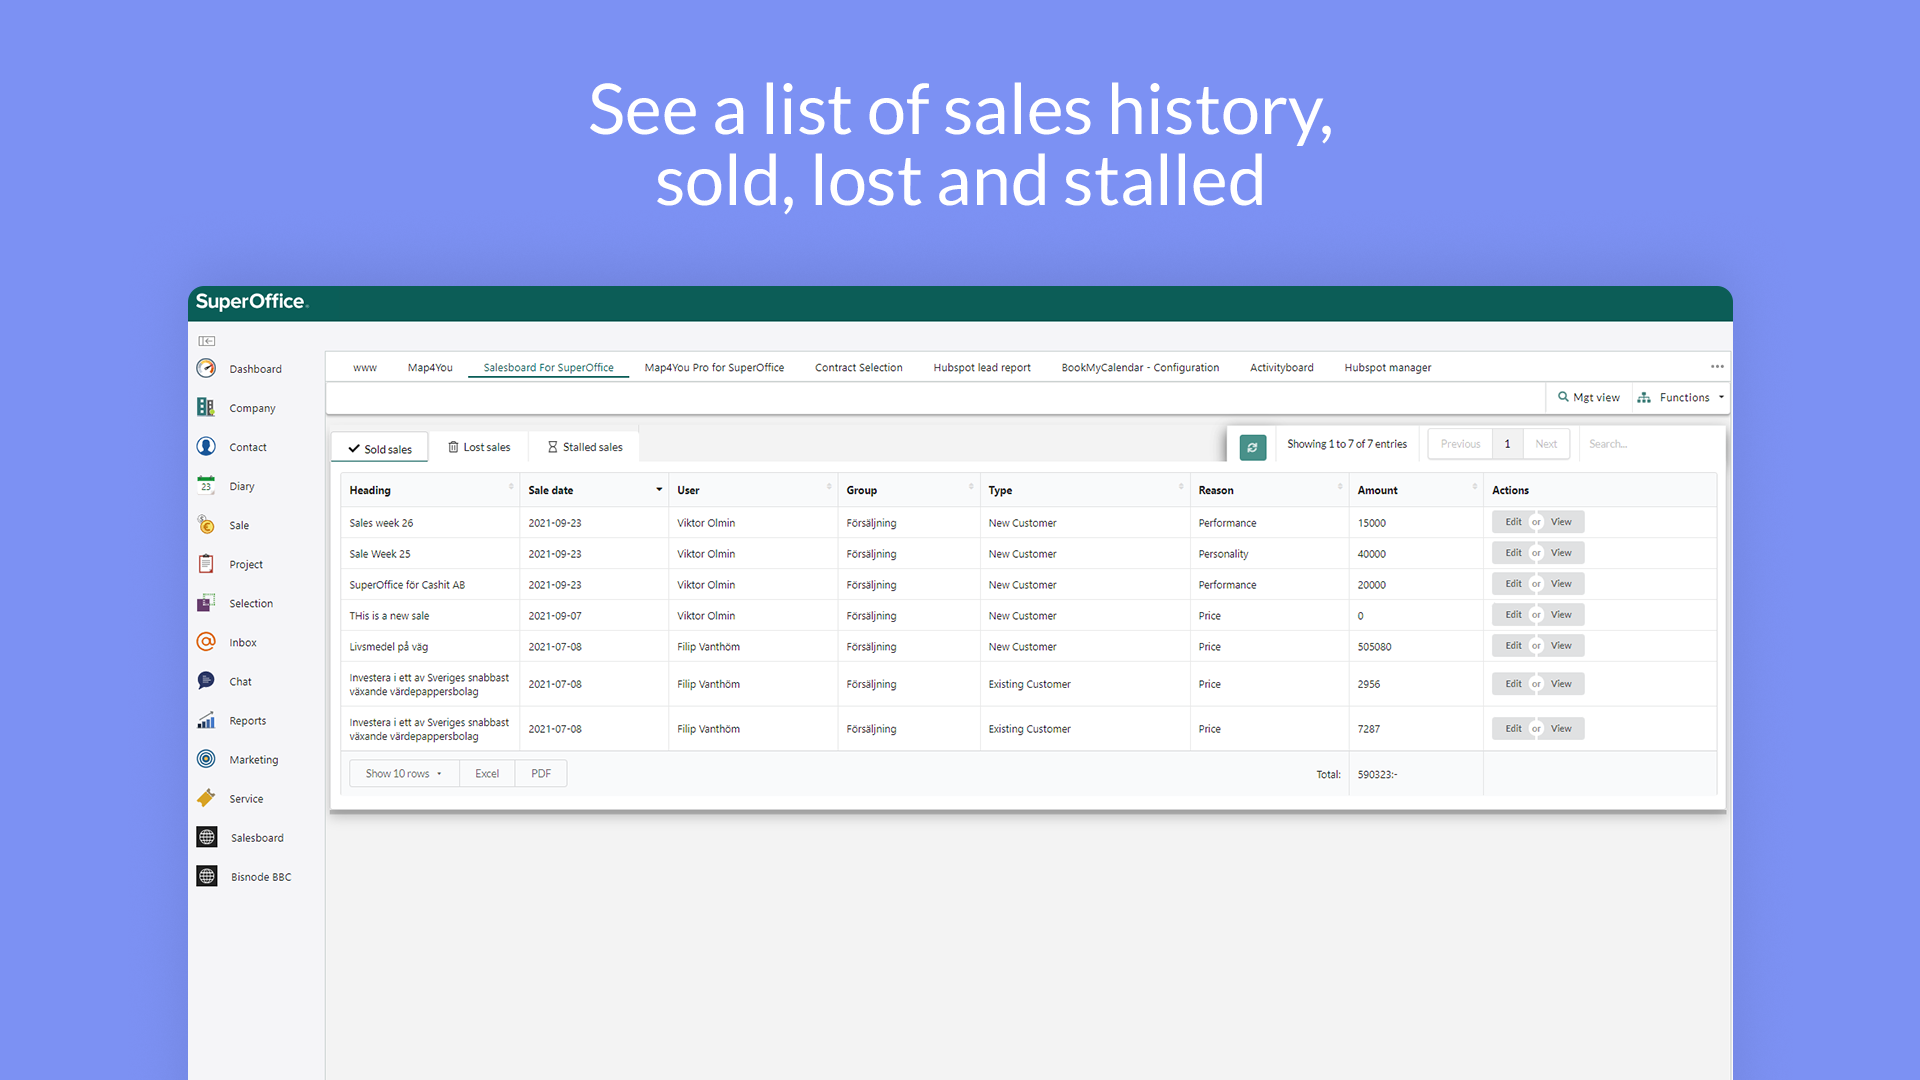1920x1080 pixels.
Task: Export table with the PDF button
Action: (x=541, y=773)
